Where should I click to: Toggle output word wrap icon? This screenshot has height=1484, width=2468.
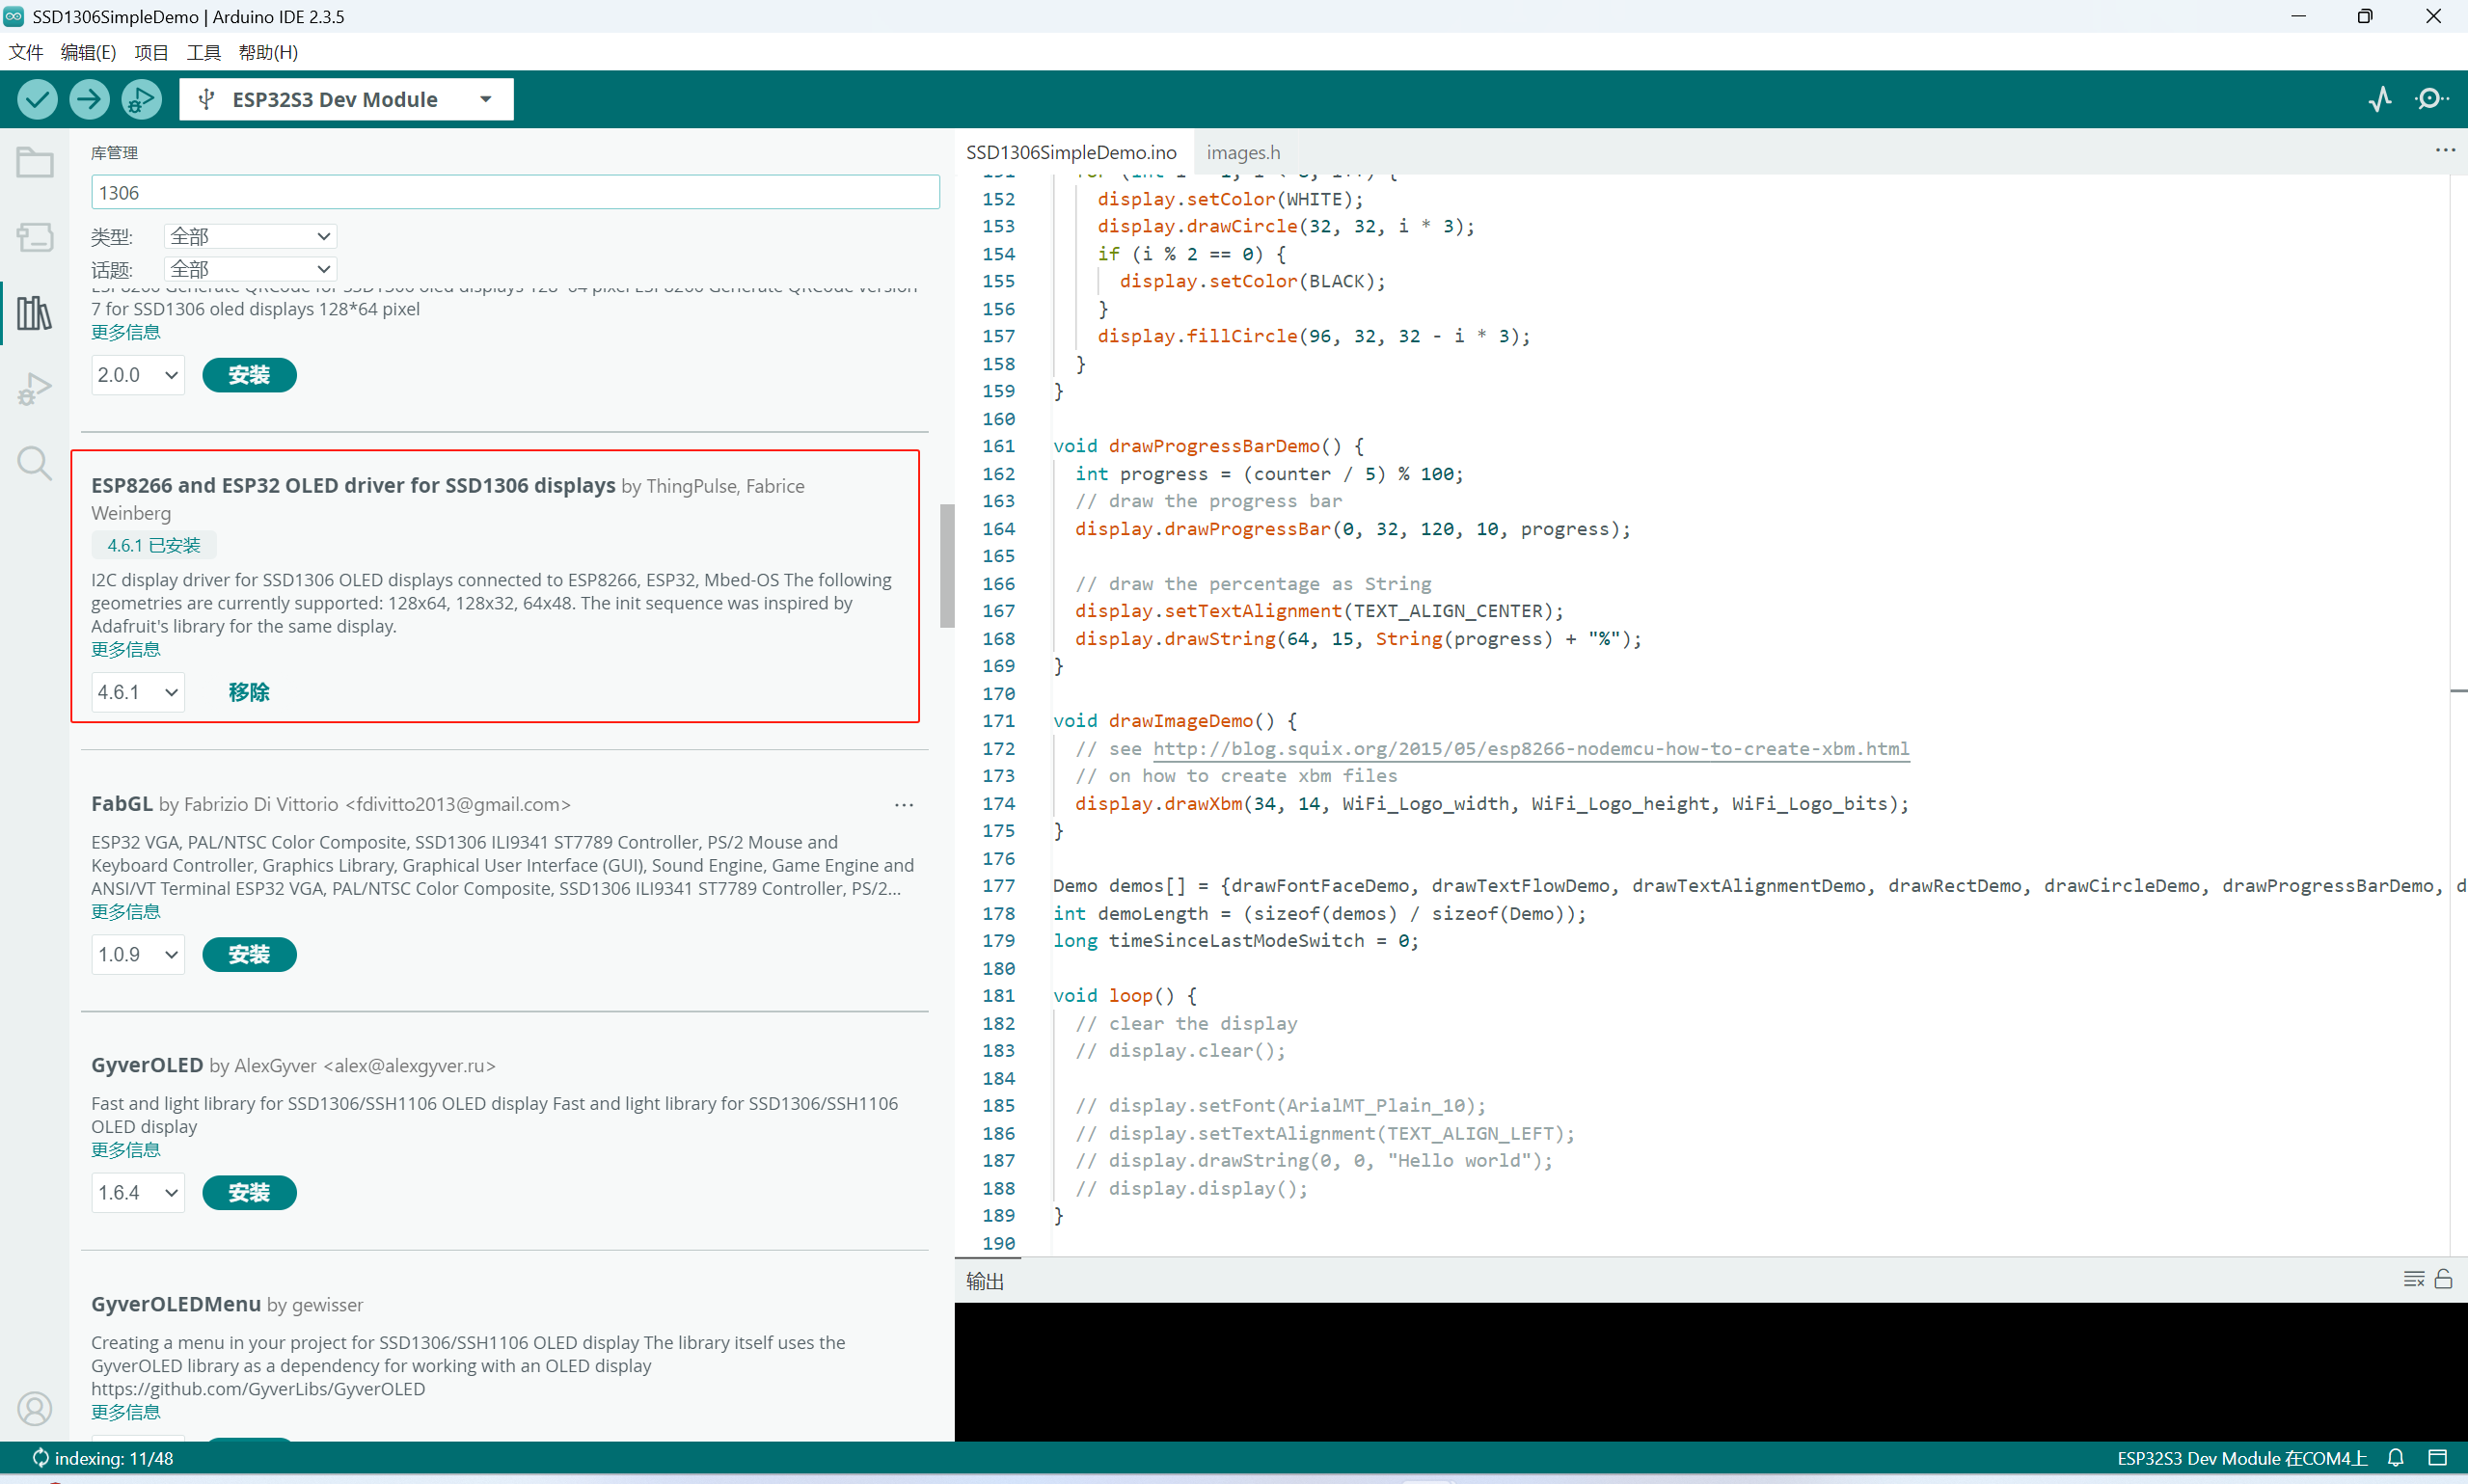[x=2413, y=1279]
